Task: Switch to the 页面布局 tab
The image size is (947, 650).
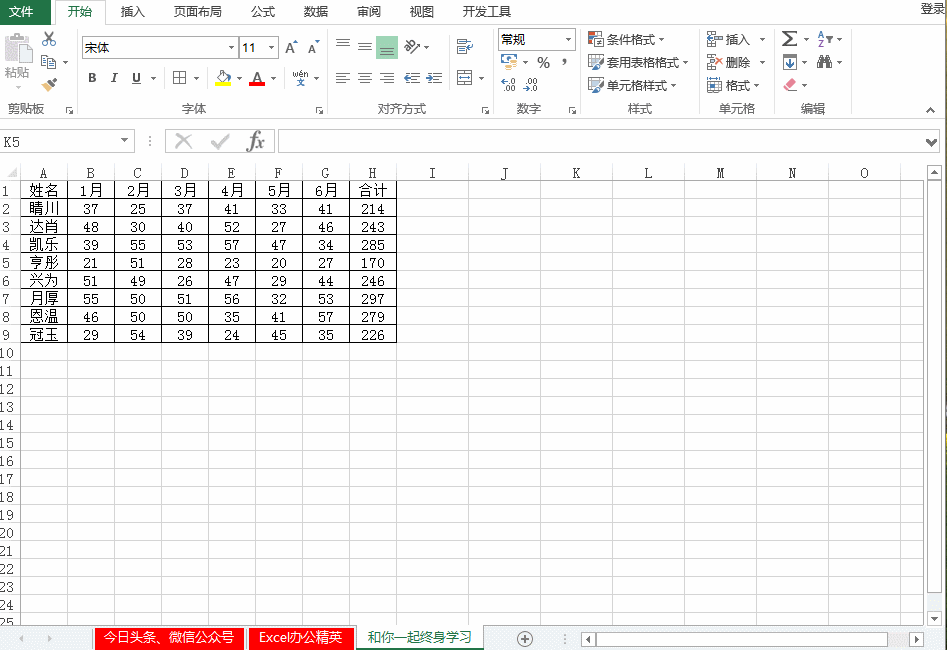Action: 197,11
